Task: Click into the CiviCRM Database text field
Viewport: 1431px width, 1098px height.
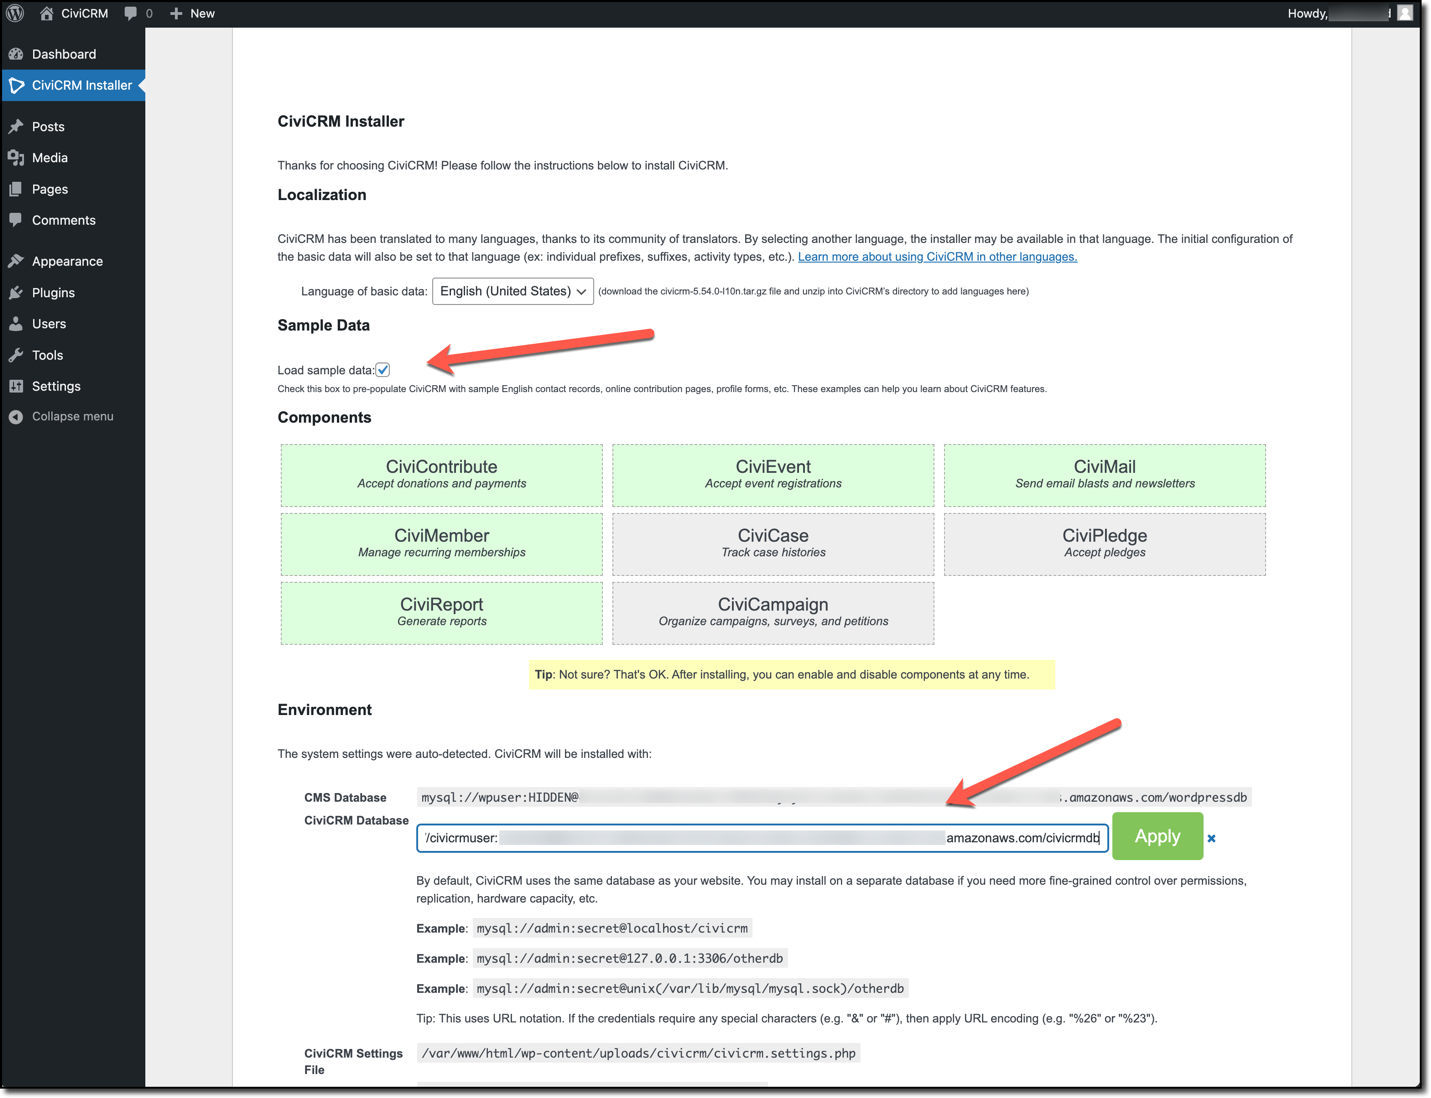Action: coord(762,838)
